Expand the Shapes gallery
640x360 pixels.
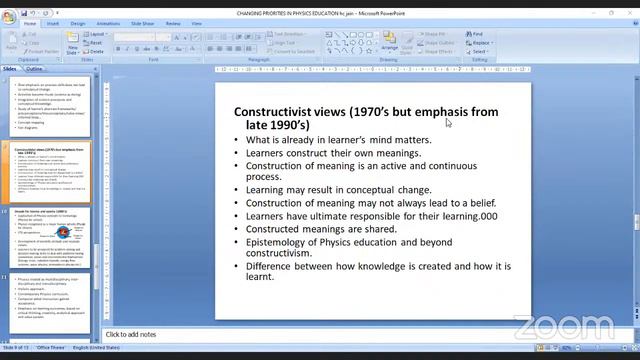(376, 51)
